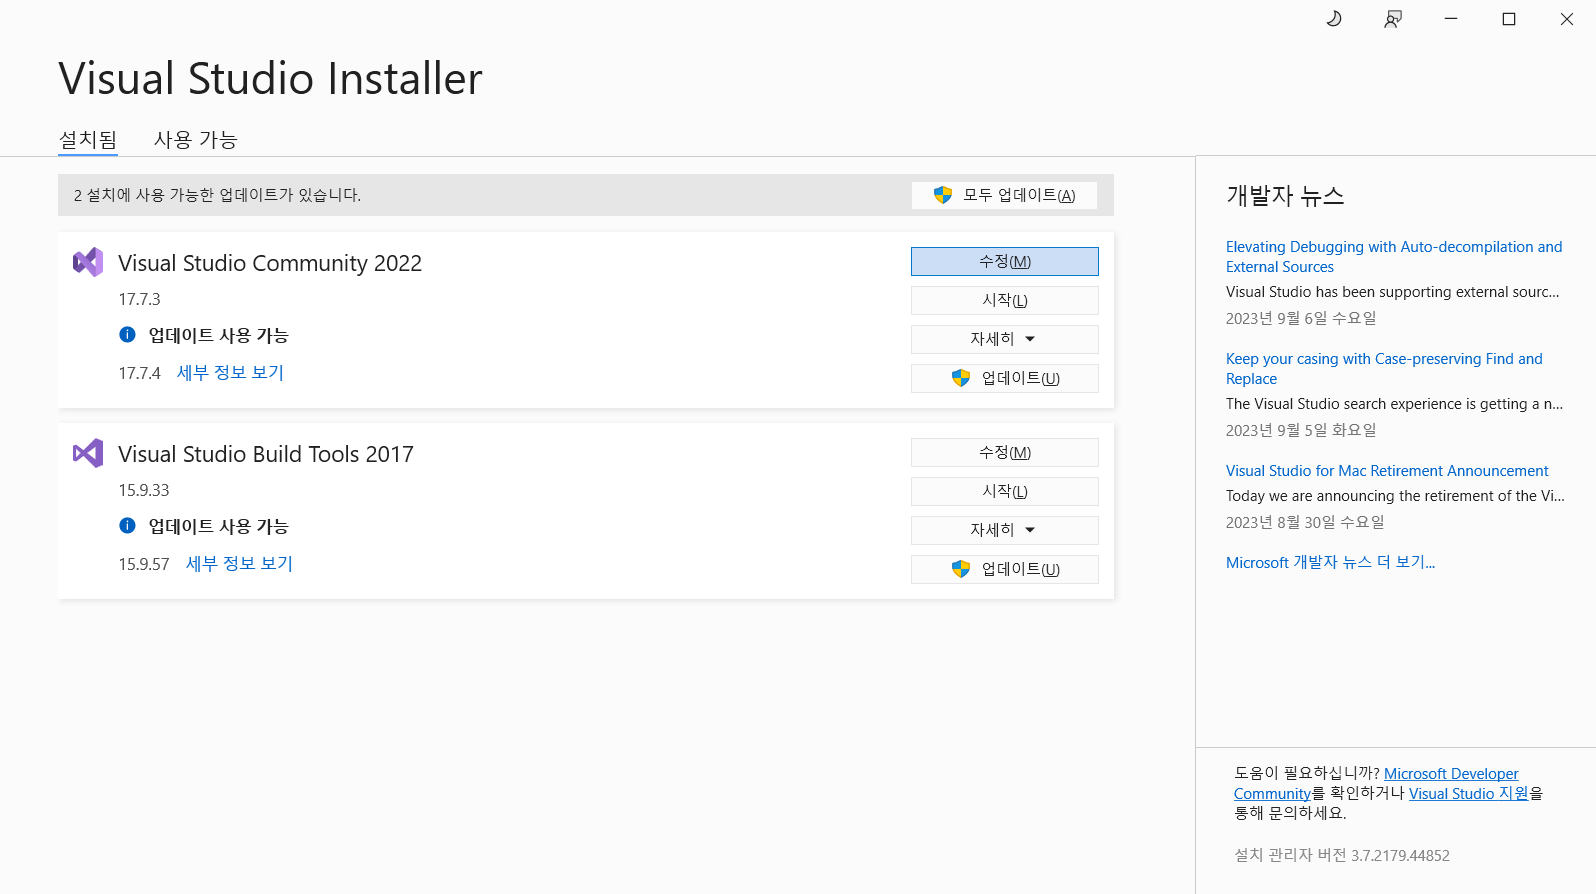The height and width of the screenshot is (894, 1596).
Task: Open the send feedback icon
Action: (x=1392, y=19)
